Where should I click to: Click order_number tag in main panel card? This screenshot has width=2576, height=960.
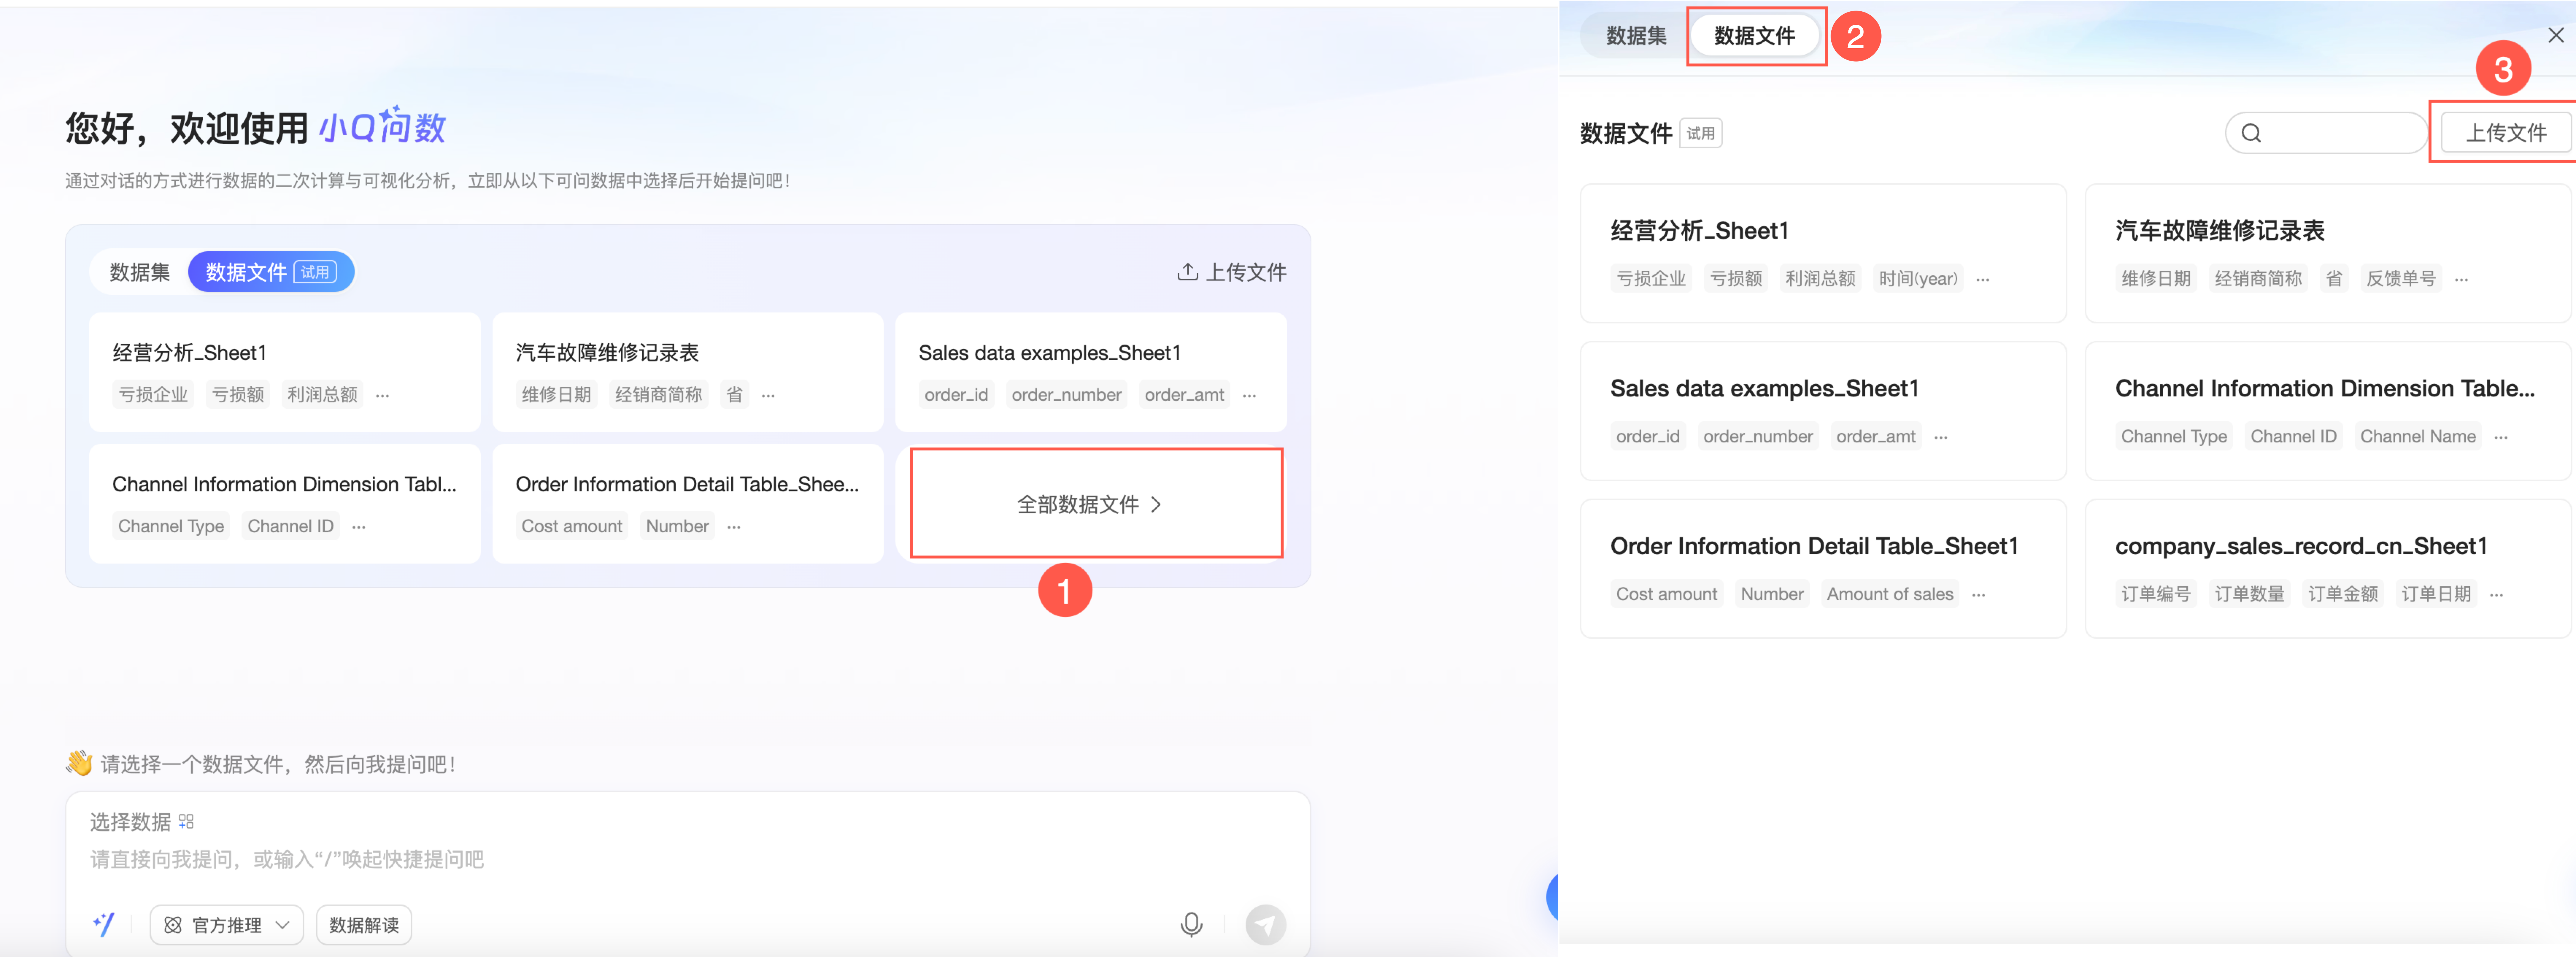coord(1066,395)
